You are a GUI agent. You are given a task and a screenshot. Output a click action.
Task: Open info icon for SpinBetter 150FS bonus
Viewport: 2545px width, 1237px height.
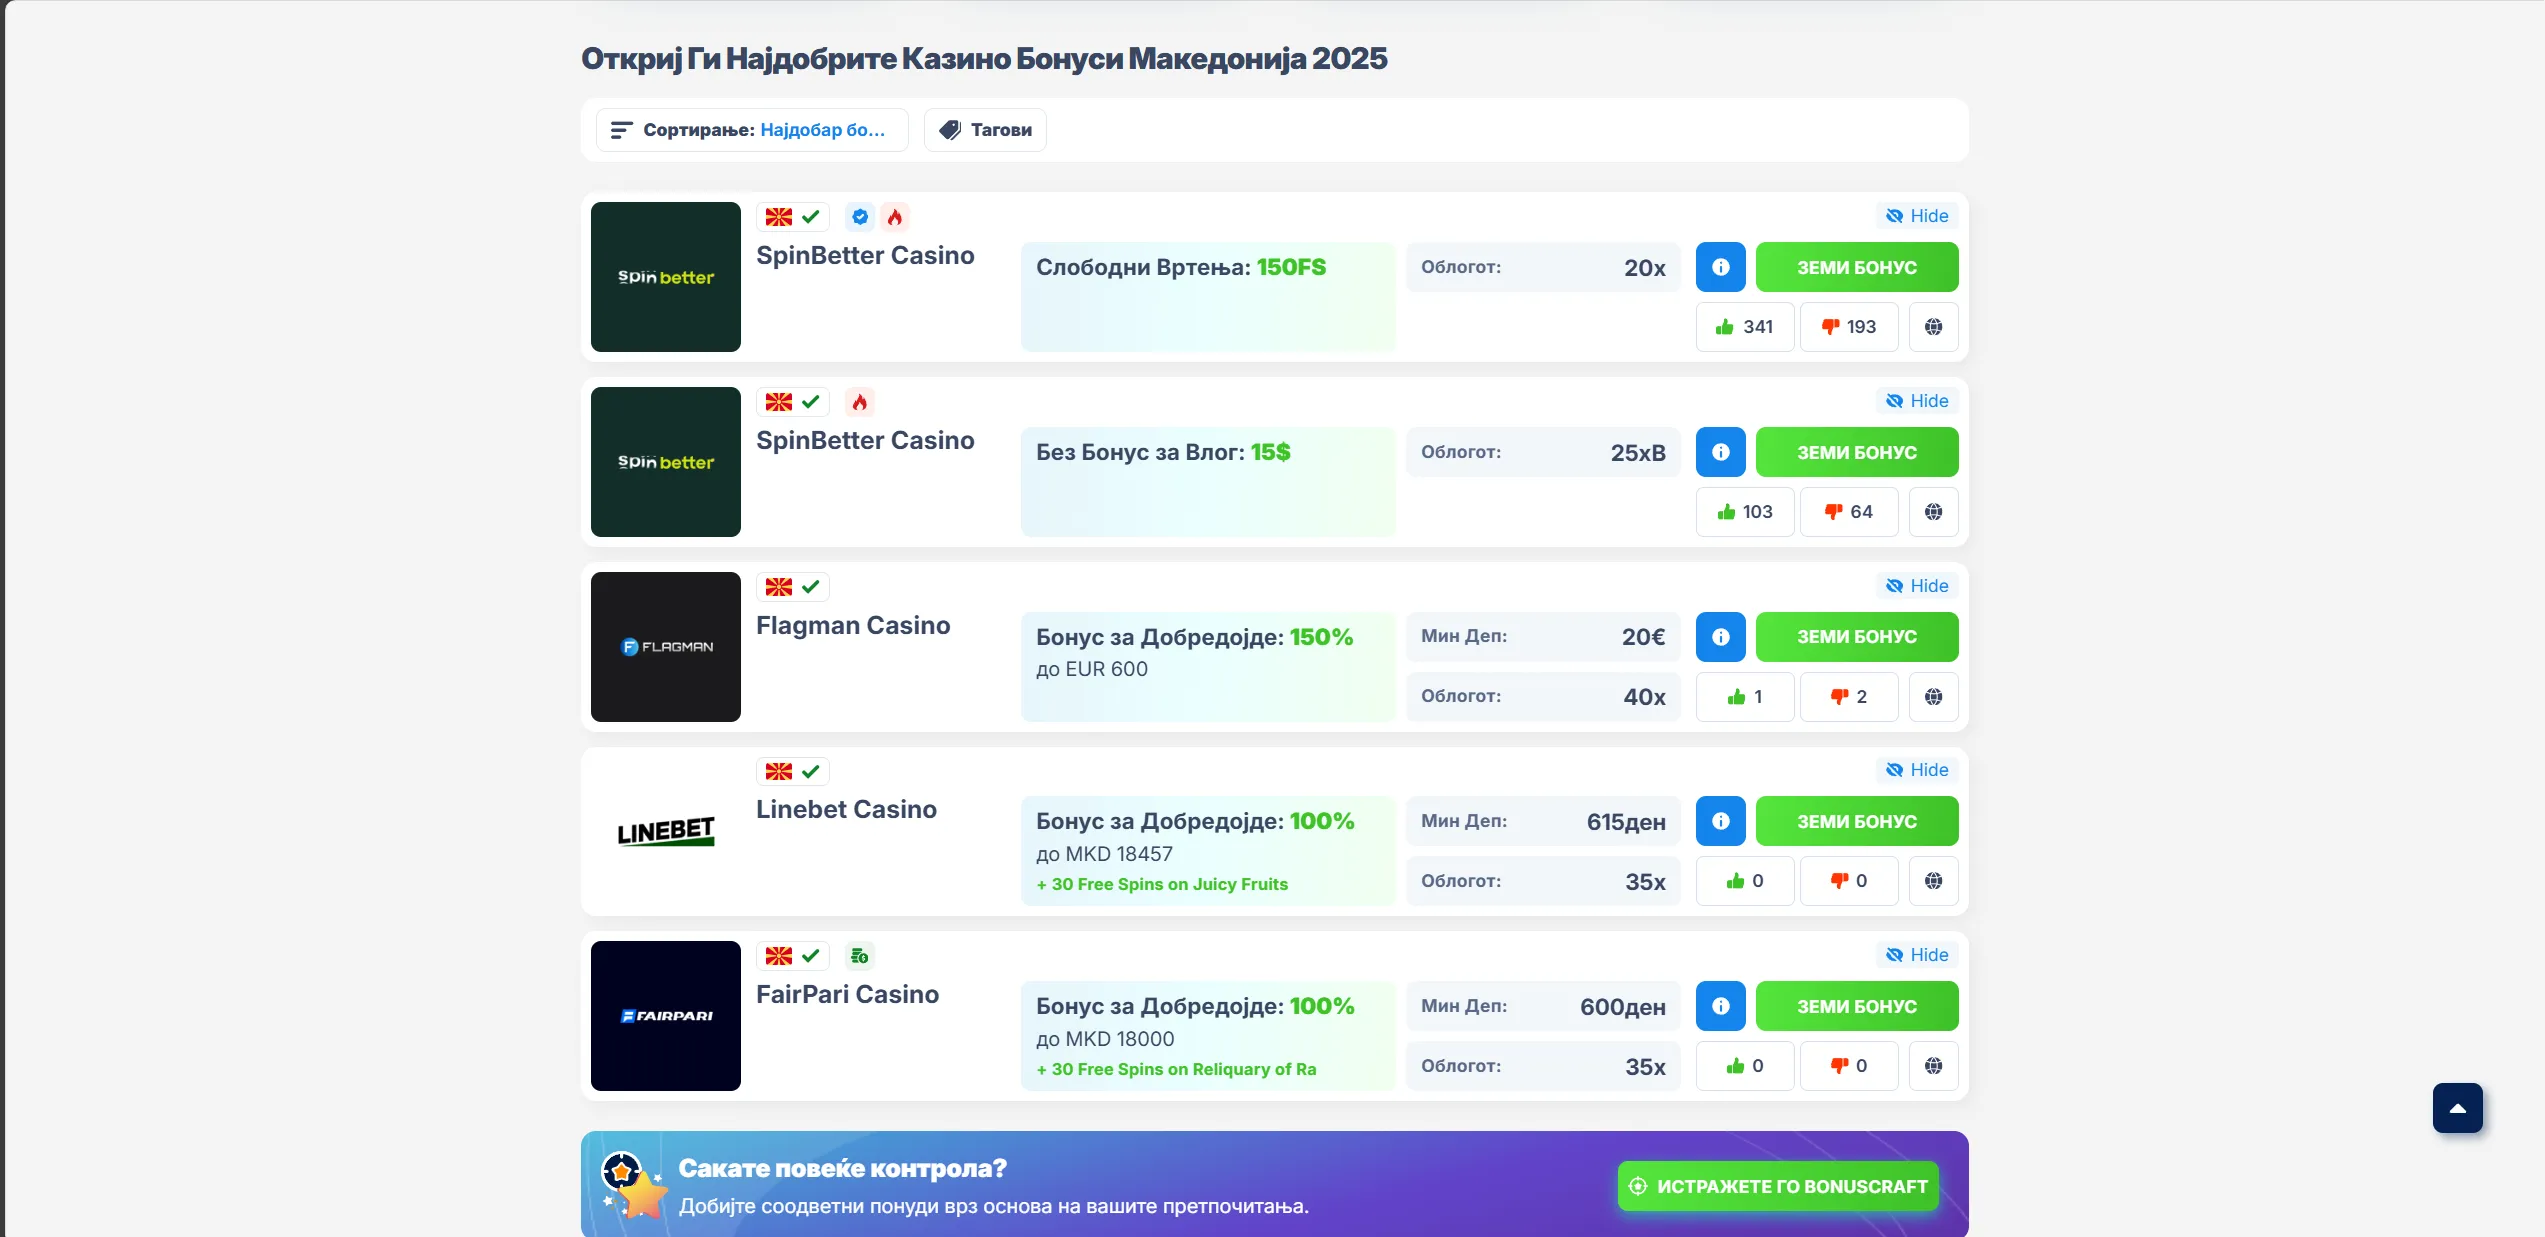(x=1720, y=267)
